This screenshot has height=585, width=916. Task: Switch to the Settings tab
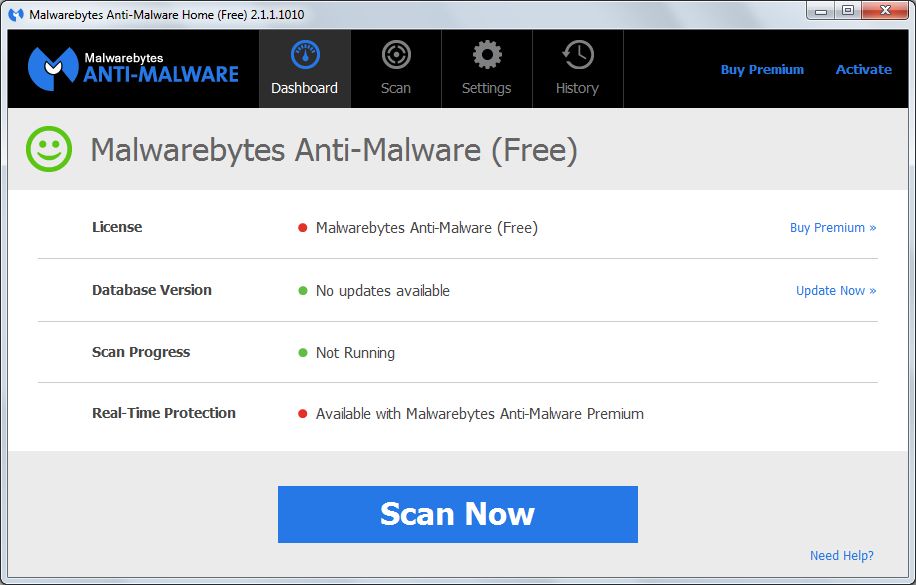487,68
